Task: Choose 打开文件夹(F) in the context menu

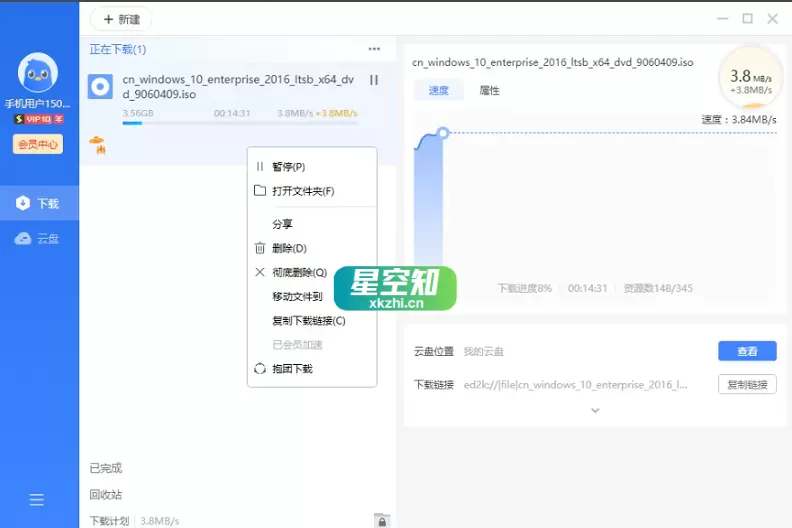Action: point(312,191)
